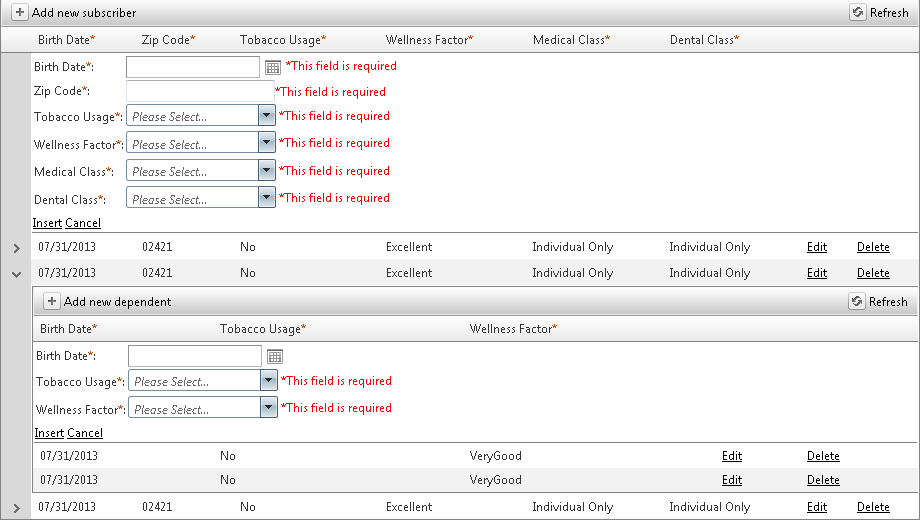Click the top Refresh icon in subscriber grid

(x=857, y=13)
